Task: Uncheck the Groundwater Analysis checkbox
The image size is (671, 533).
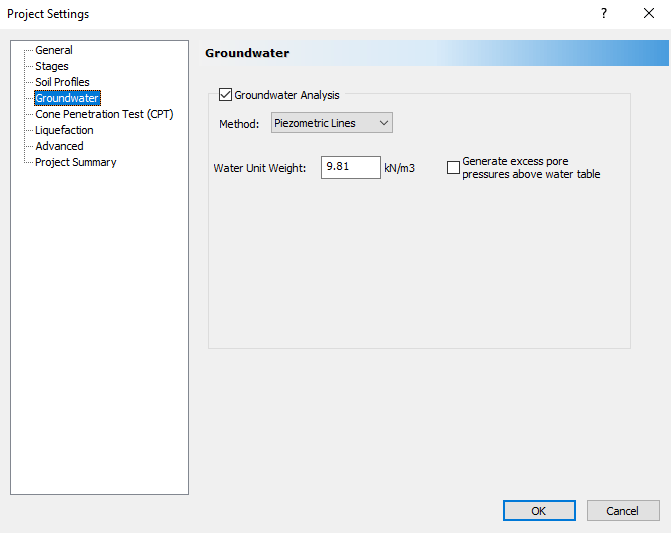Action: [x=225, y=96]
